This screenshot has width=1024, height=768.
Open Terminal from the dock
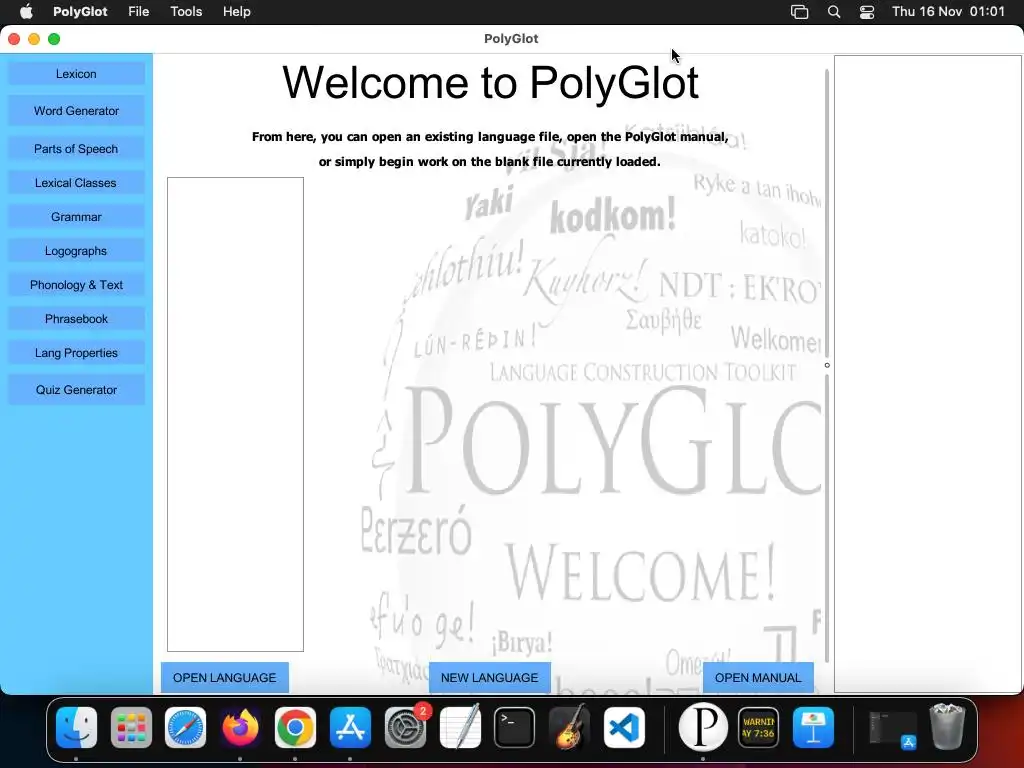[x=515, y=728]
